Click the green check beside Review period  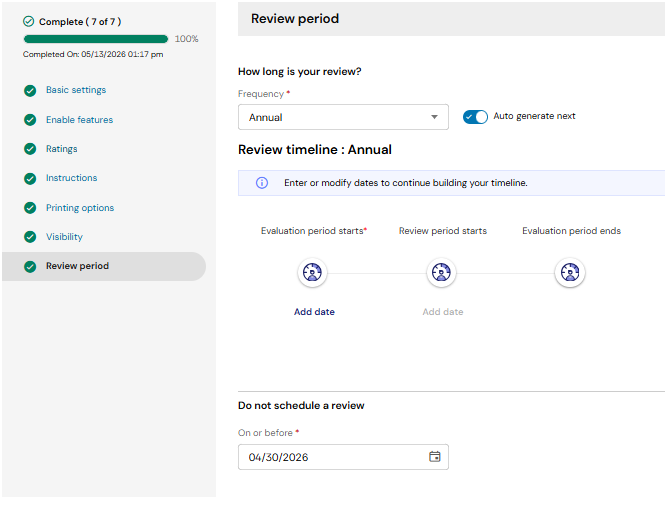[x=30, y=266]
